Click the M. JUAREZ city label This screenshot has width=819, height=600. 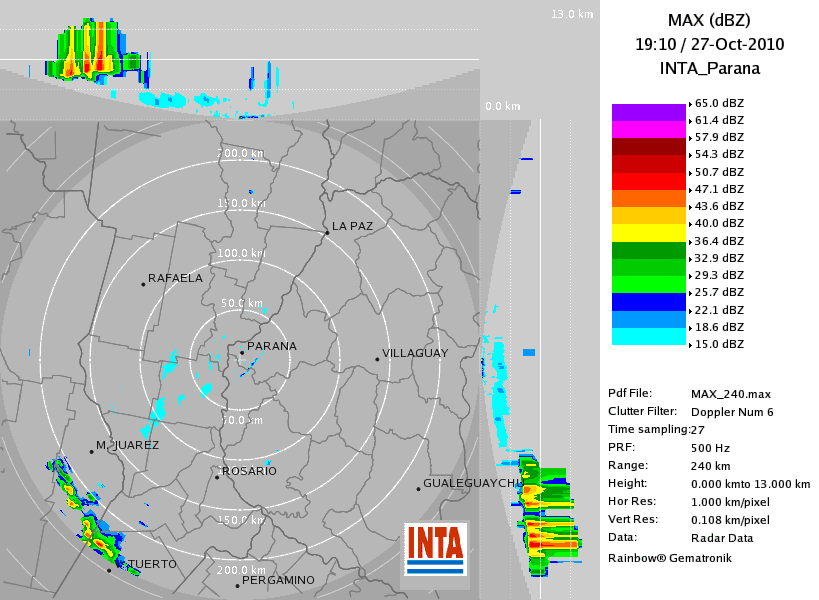tap(127, 445)
